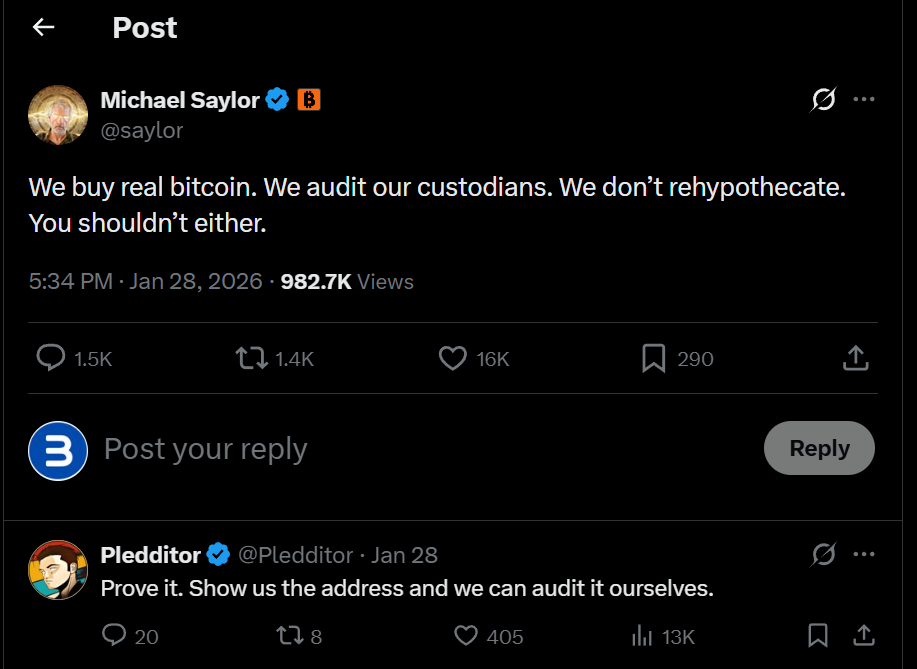Click the blue verified badge beside Michael Saylor
Viewport: 917px width, 669px height.
(x=278, y=100)
